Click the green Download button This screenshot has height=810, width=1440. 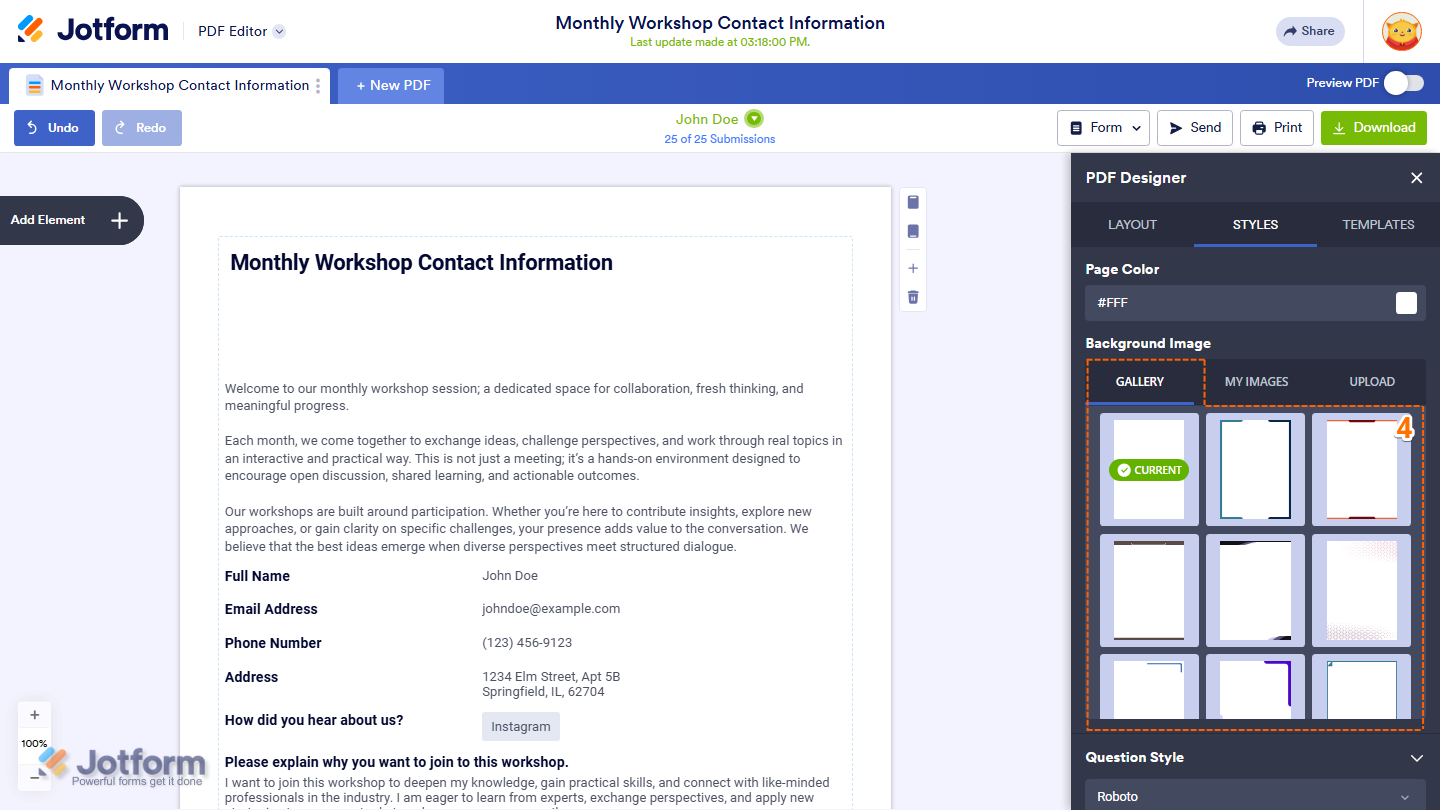click(1374, 128)
